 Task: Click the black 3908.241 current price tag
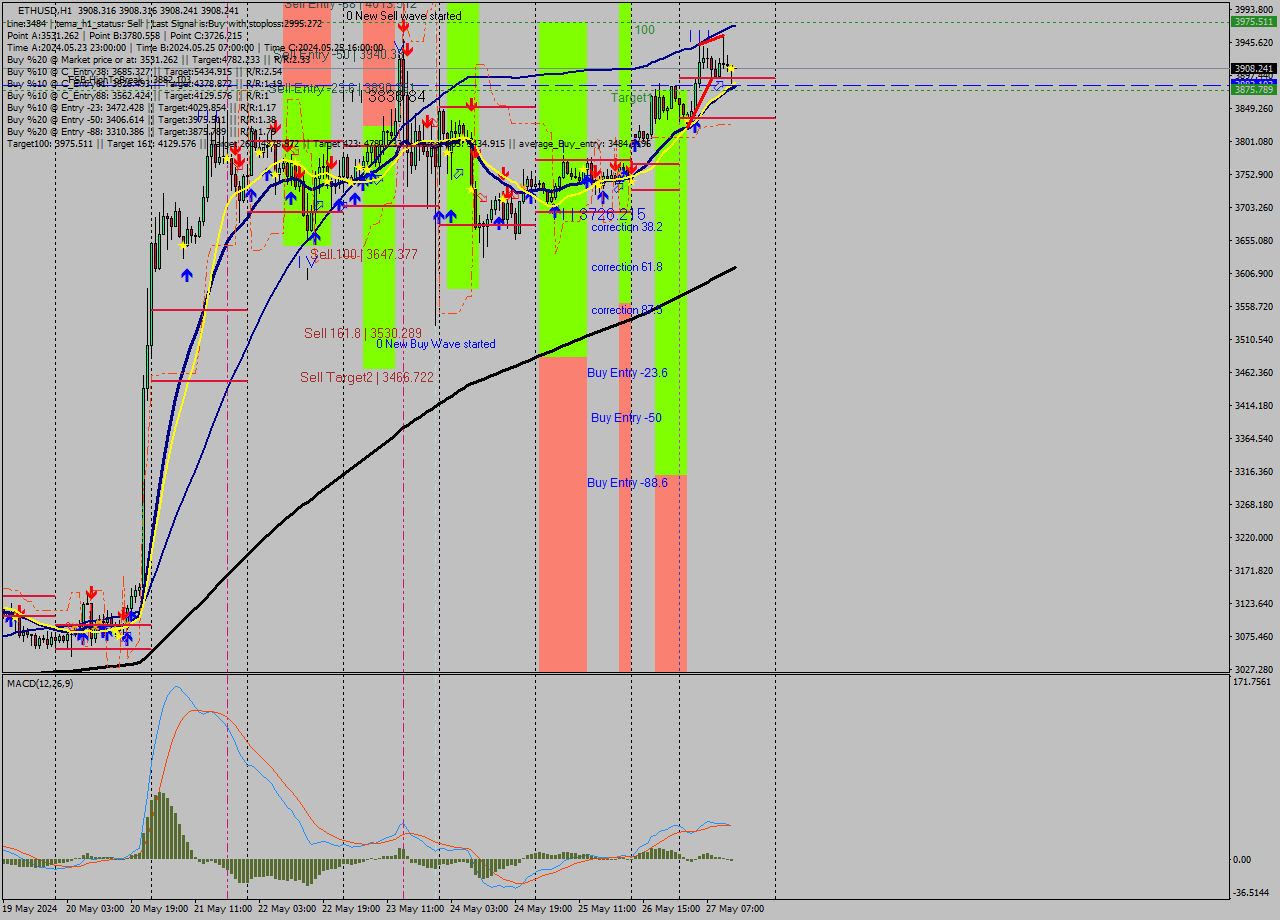click(1253, 68)
